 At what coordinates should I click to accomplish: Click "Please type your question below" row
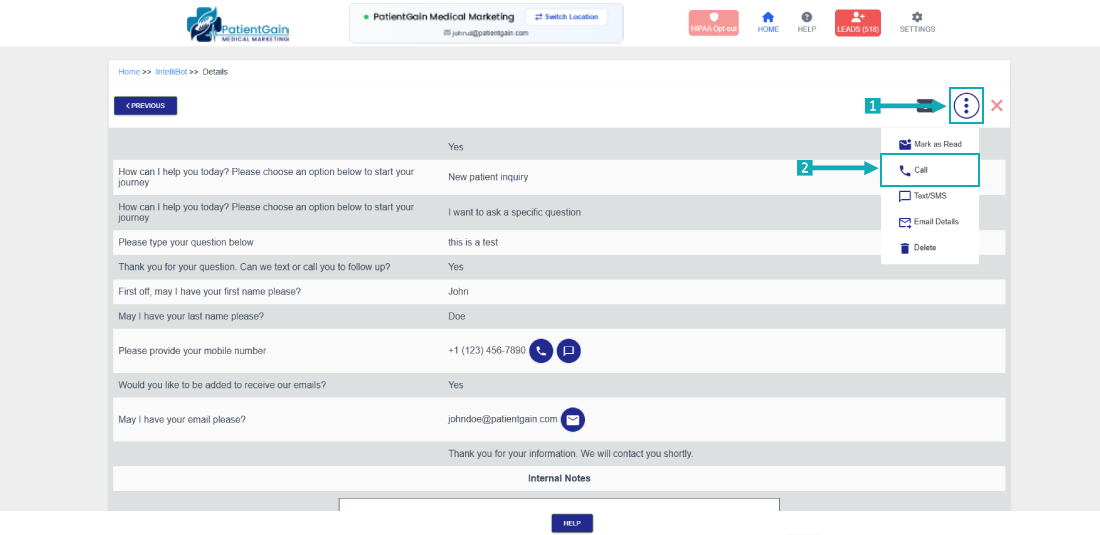pos(559,242)
